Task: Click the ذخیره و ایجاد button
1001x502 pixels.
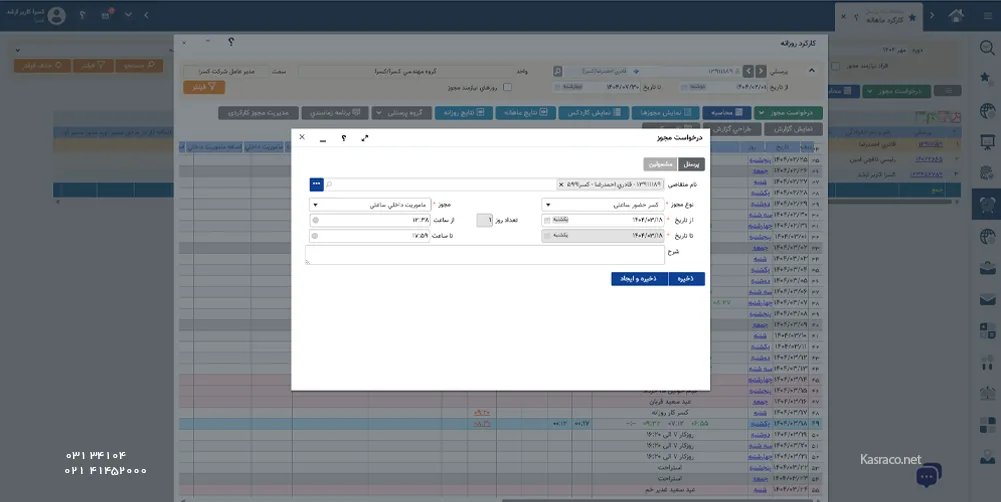Action: pos(639,279)
